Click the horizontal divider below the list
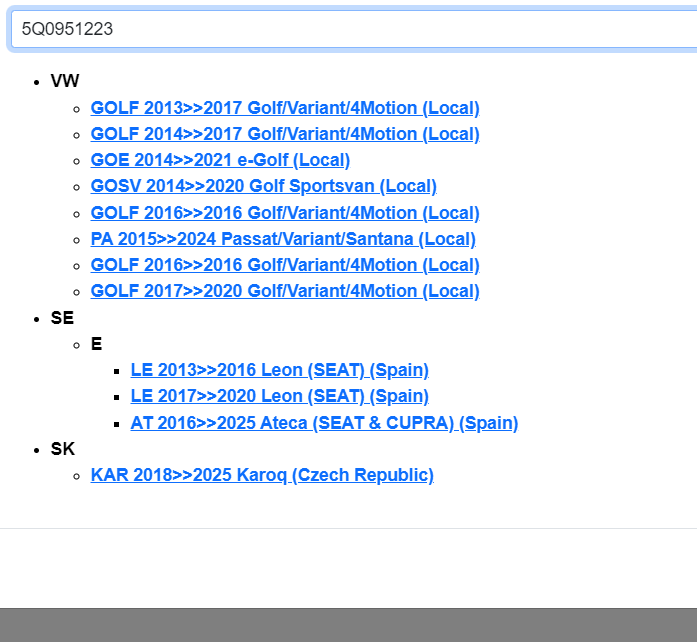697x642 pixels. [348, 528]
